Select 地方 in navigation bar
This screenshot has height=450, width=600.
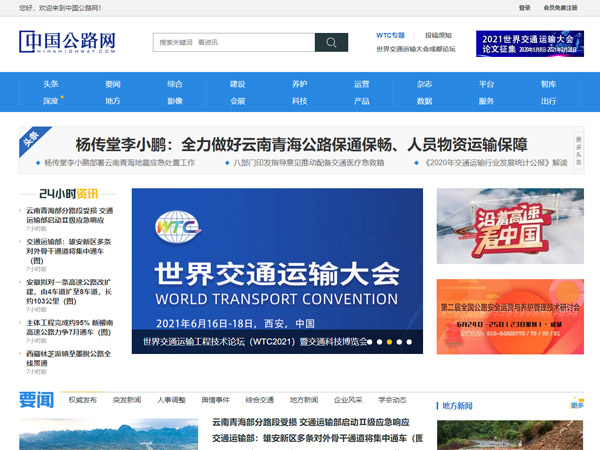(113, 101)
